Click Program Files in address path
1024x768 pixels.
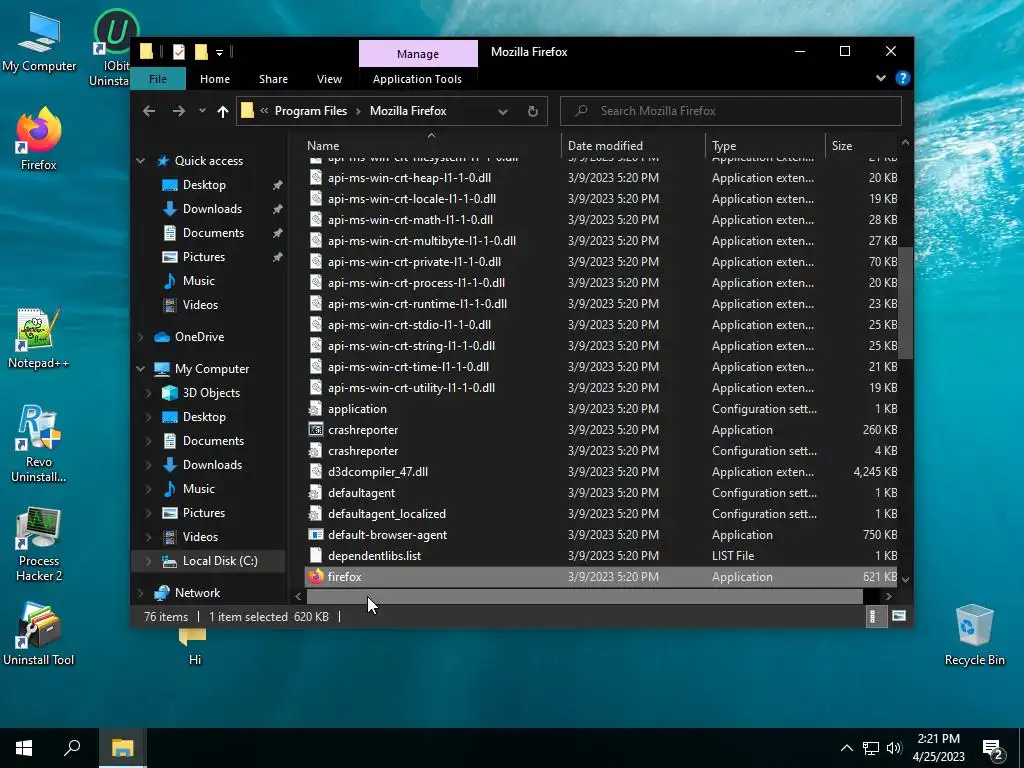tap(311, 111)
